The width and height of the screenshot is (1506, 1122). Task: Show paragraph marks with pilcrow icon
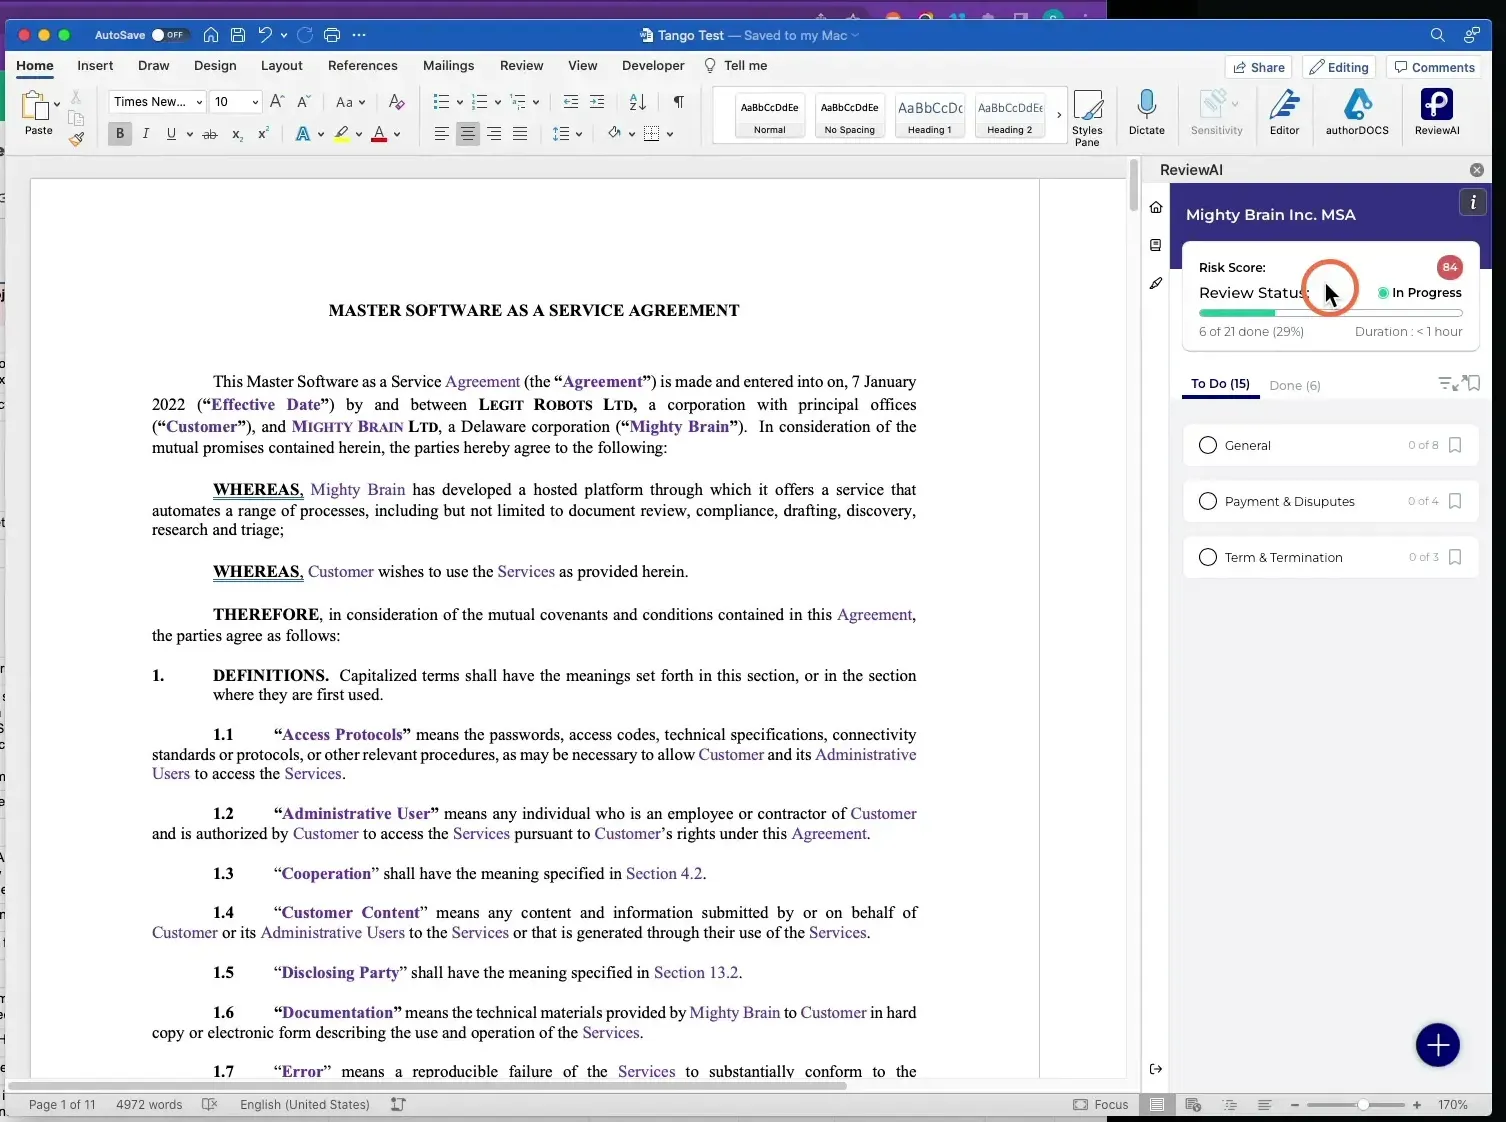(679, 102)
